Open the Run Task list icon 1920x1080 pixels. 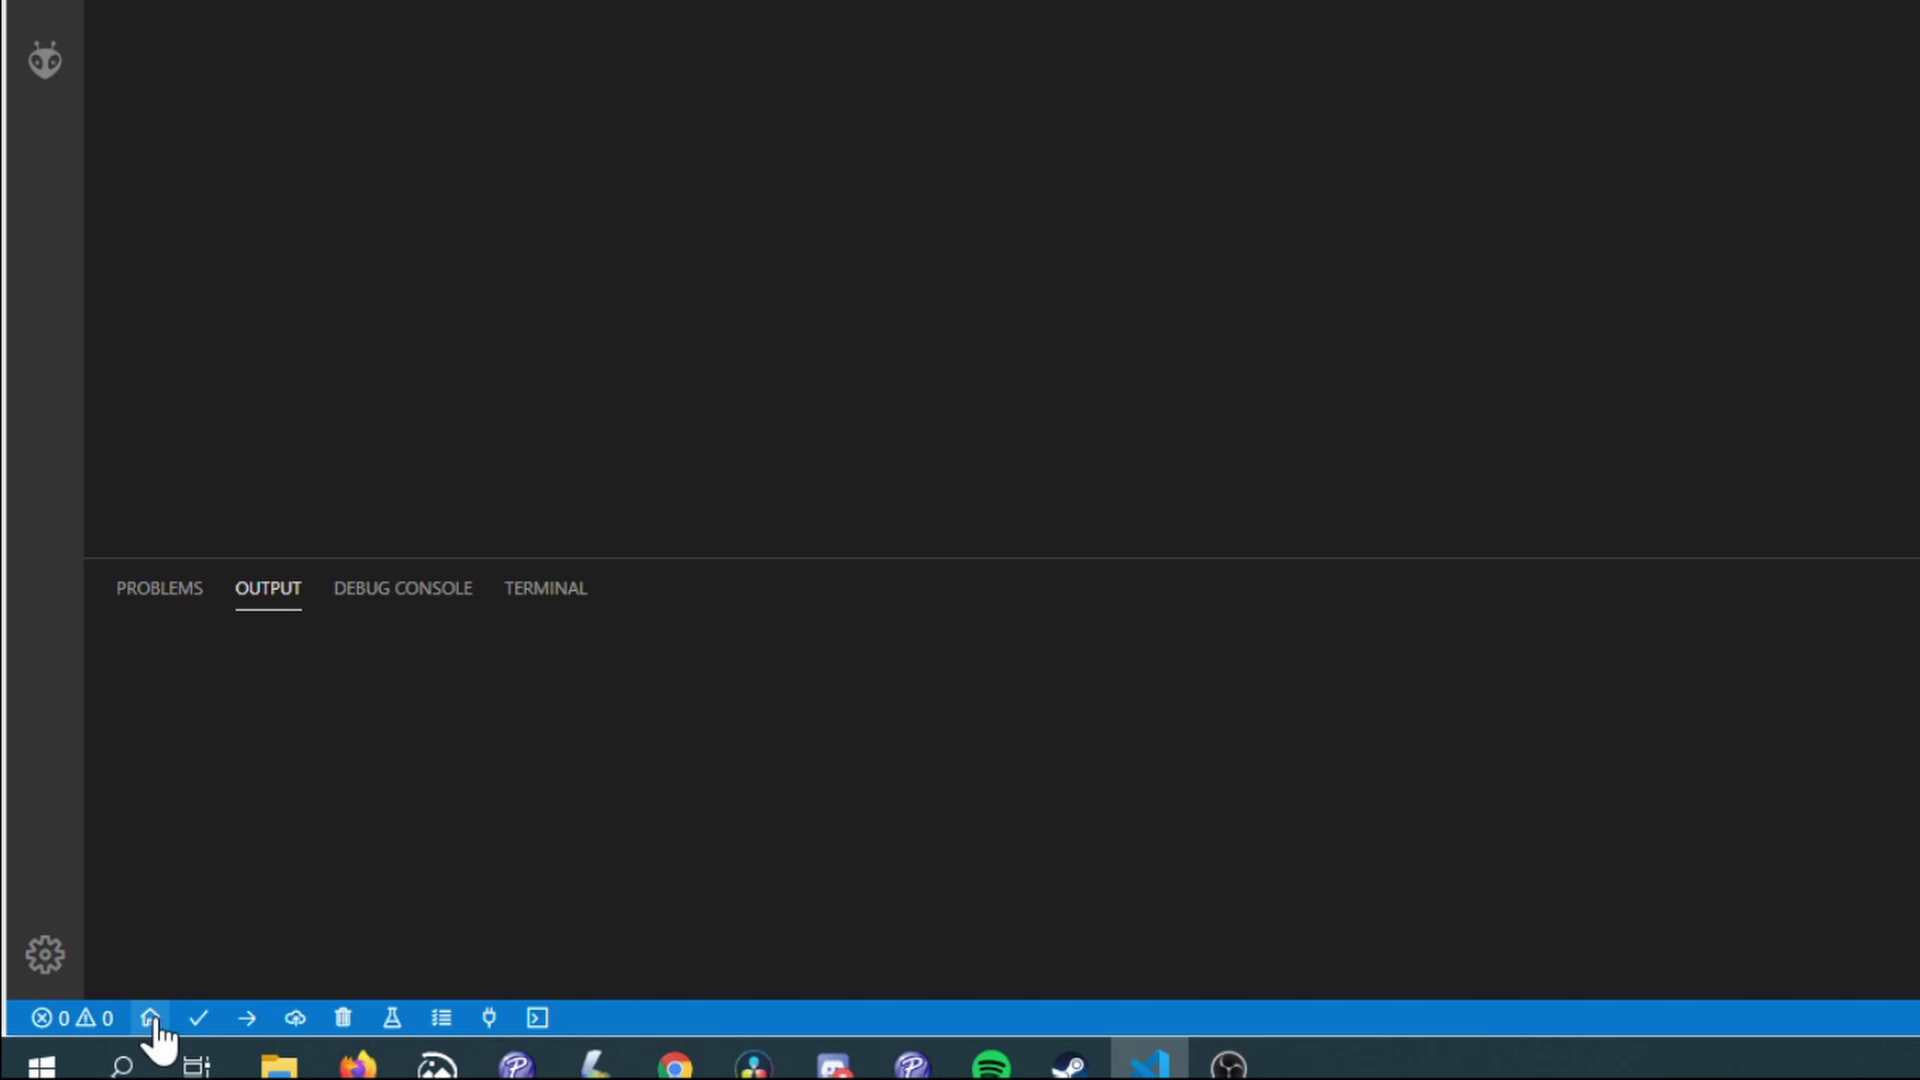[x=441, y=1018]
